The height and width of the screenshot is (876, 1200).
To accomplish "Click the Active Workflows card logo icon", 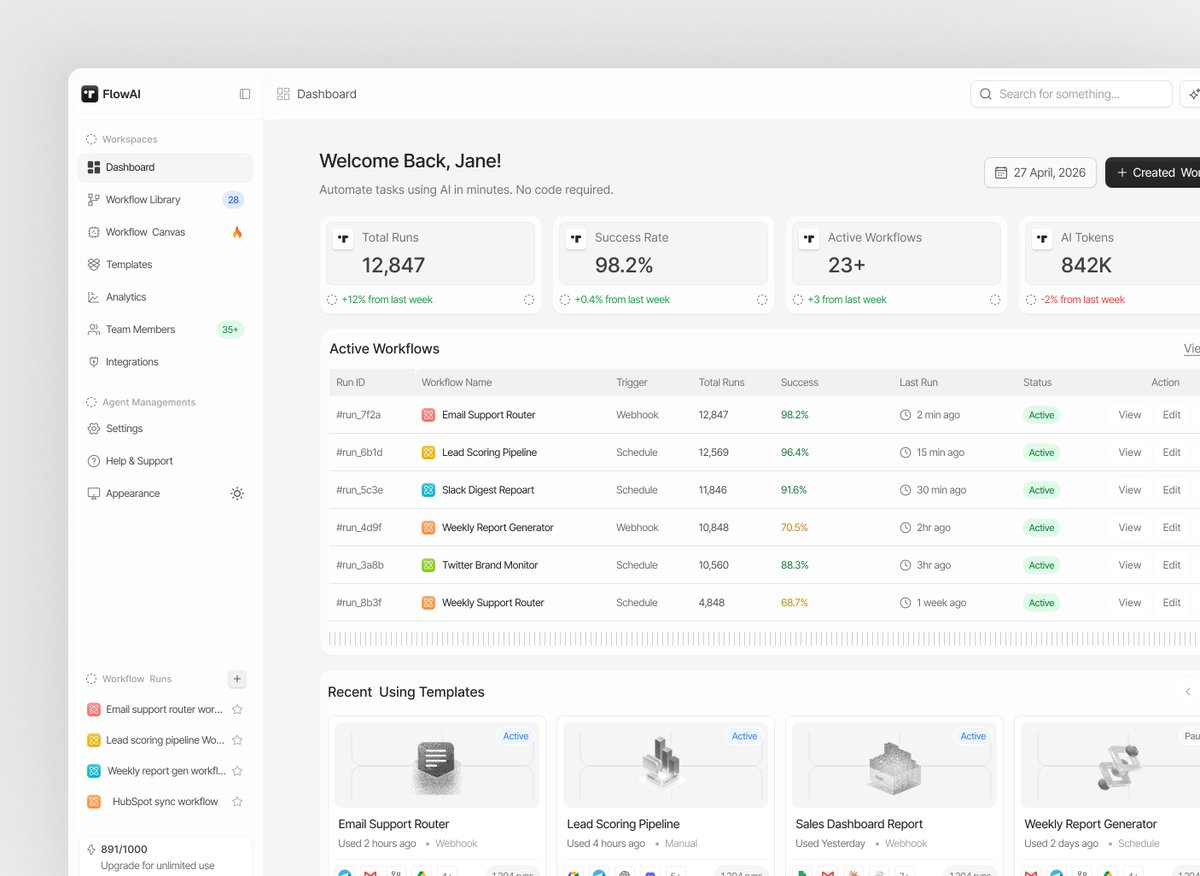I will pyautogui.click(x=809, y=239).
